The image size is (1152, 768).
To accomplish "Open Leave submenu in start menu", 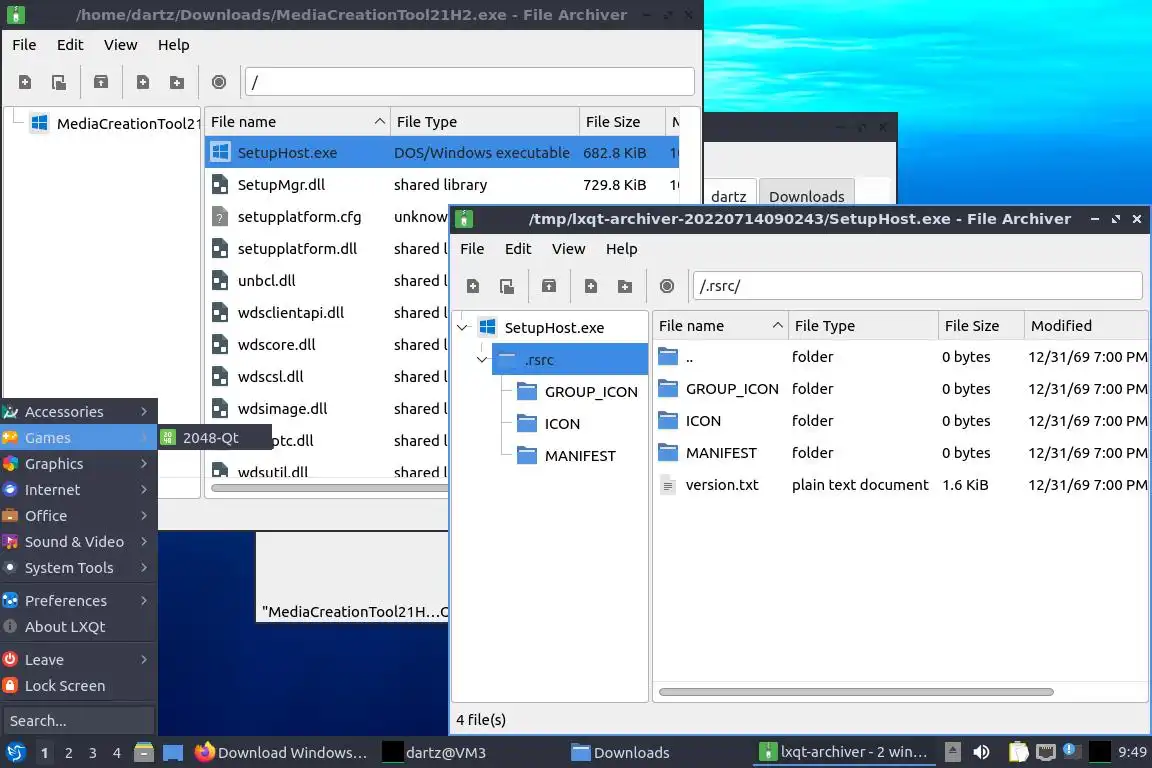I will [79, 660].
